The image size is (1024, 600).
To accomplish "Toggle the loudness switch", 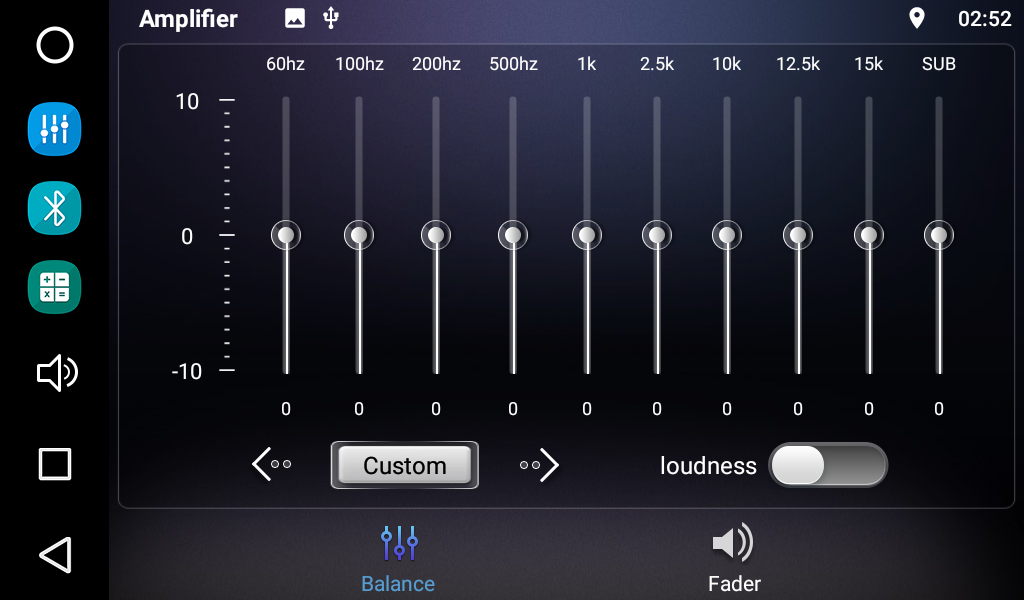I will click(x=827, y=465).
